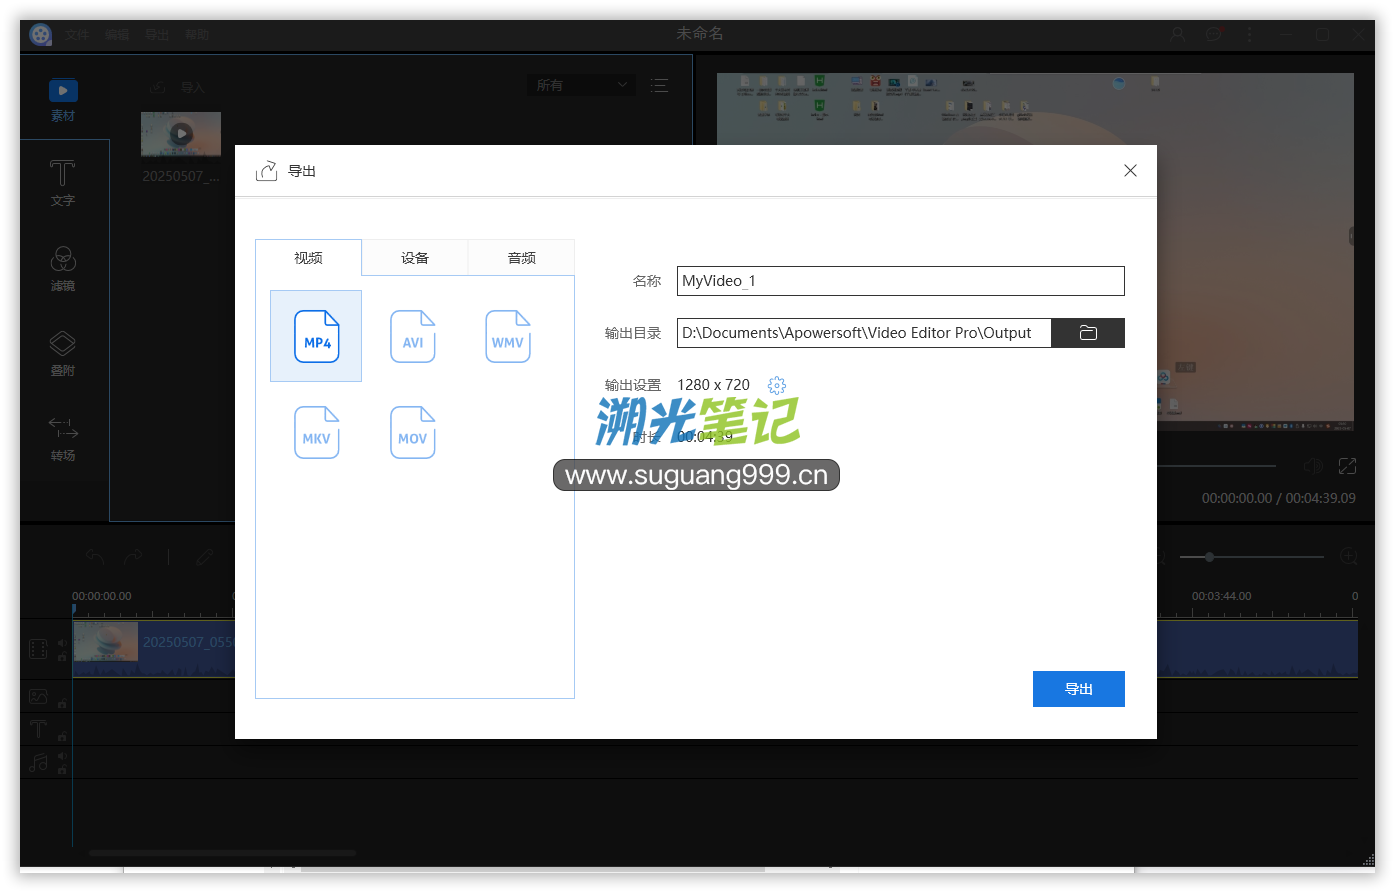This screenshot has width=1395, height=893.
Task: Open the 帮助 menu
Action: [197, 35]
